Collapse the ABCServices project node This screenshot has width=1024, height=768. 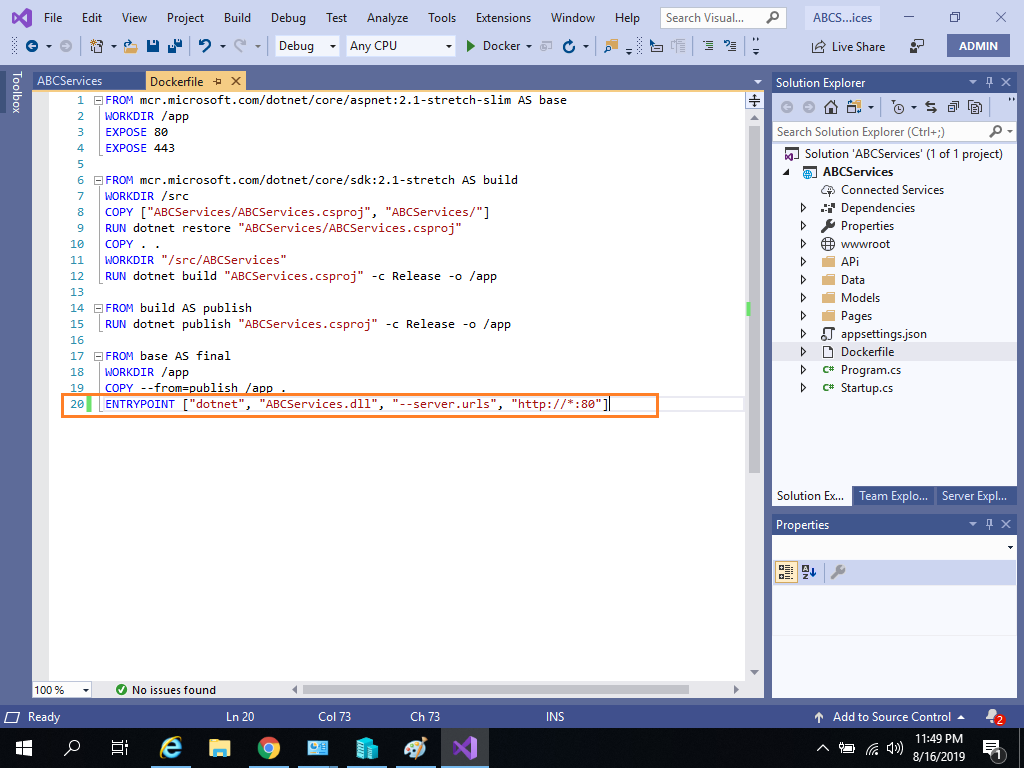tap(786, 172)
